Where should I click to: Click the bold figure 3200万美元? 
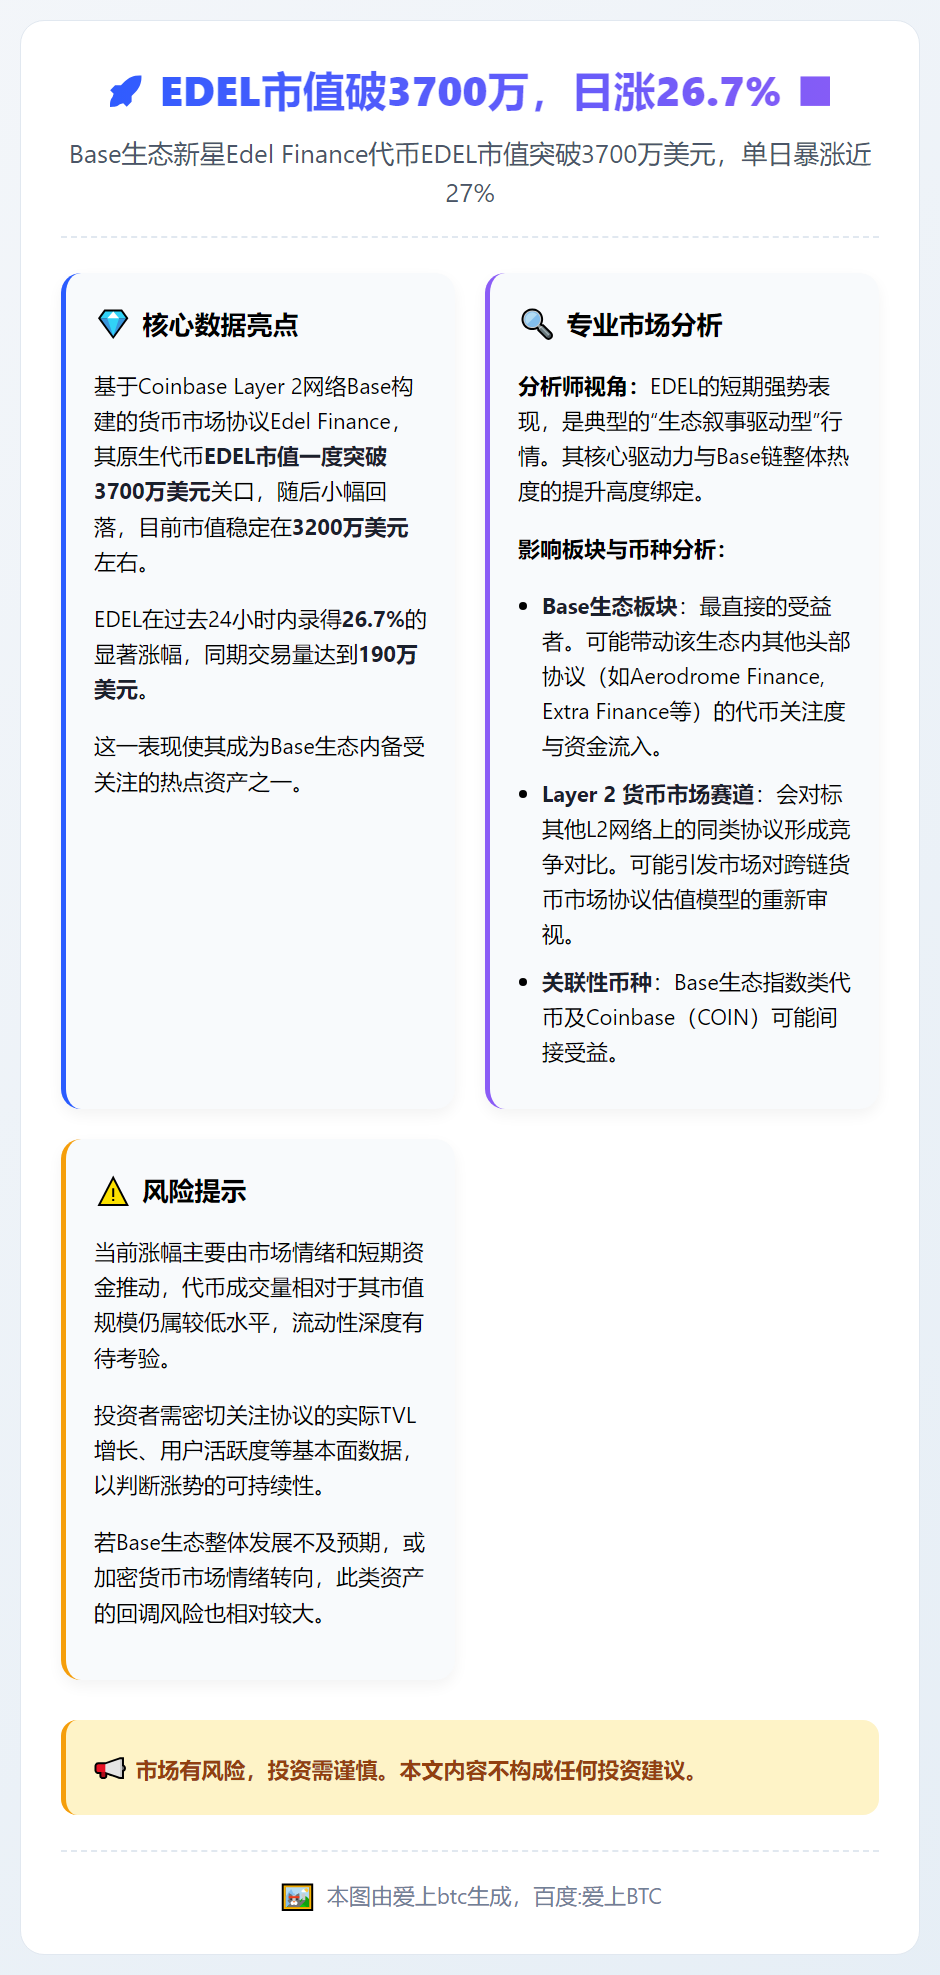pos(350,527)
